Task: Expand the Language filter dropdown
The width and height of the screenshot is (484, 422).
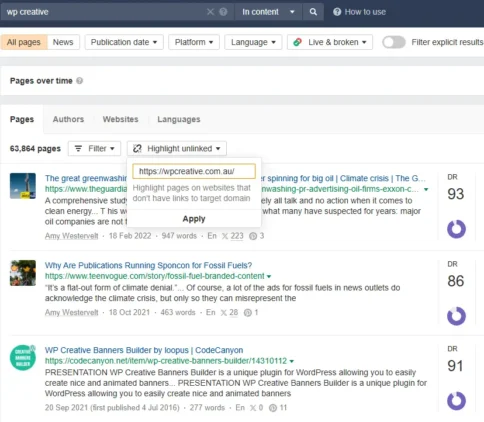Action: (x=253, y=42)
